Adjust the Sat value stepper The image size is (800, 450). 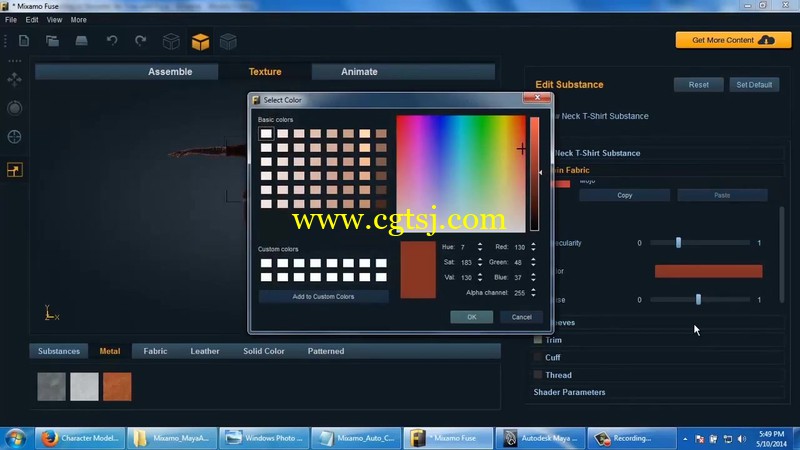click(480, 262)
